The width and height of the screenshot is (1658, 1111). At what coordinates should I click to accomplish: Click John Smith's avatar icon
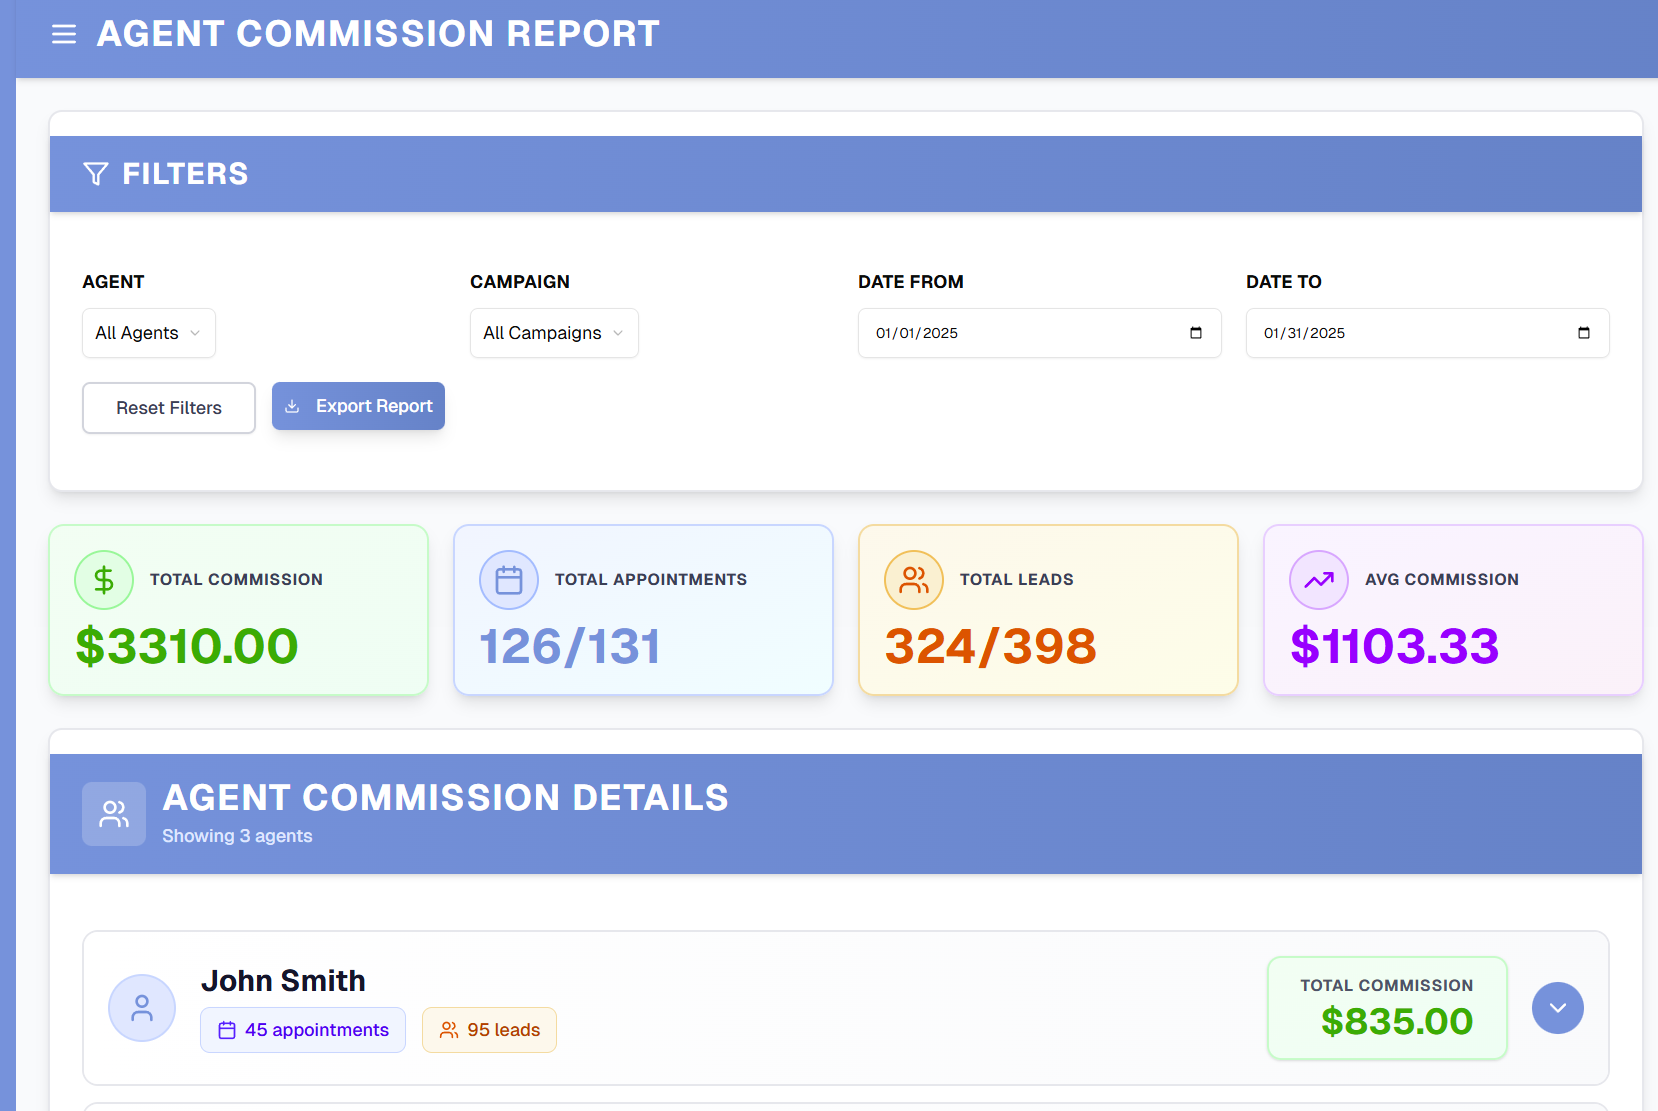(141, 1008)
